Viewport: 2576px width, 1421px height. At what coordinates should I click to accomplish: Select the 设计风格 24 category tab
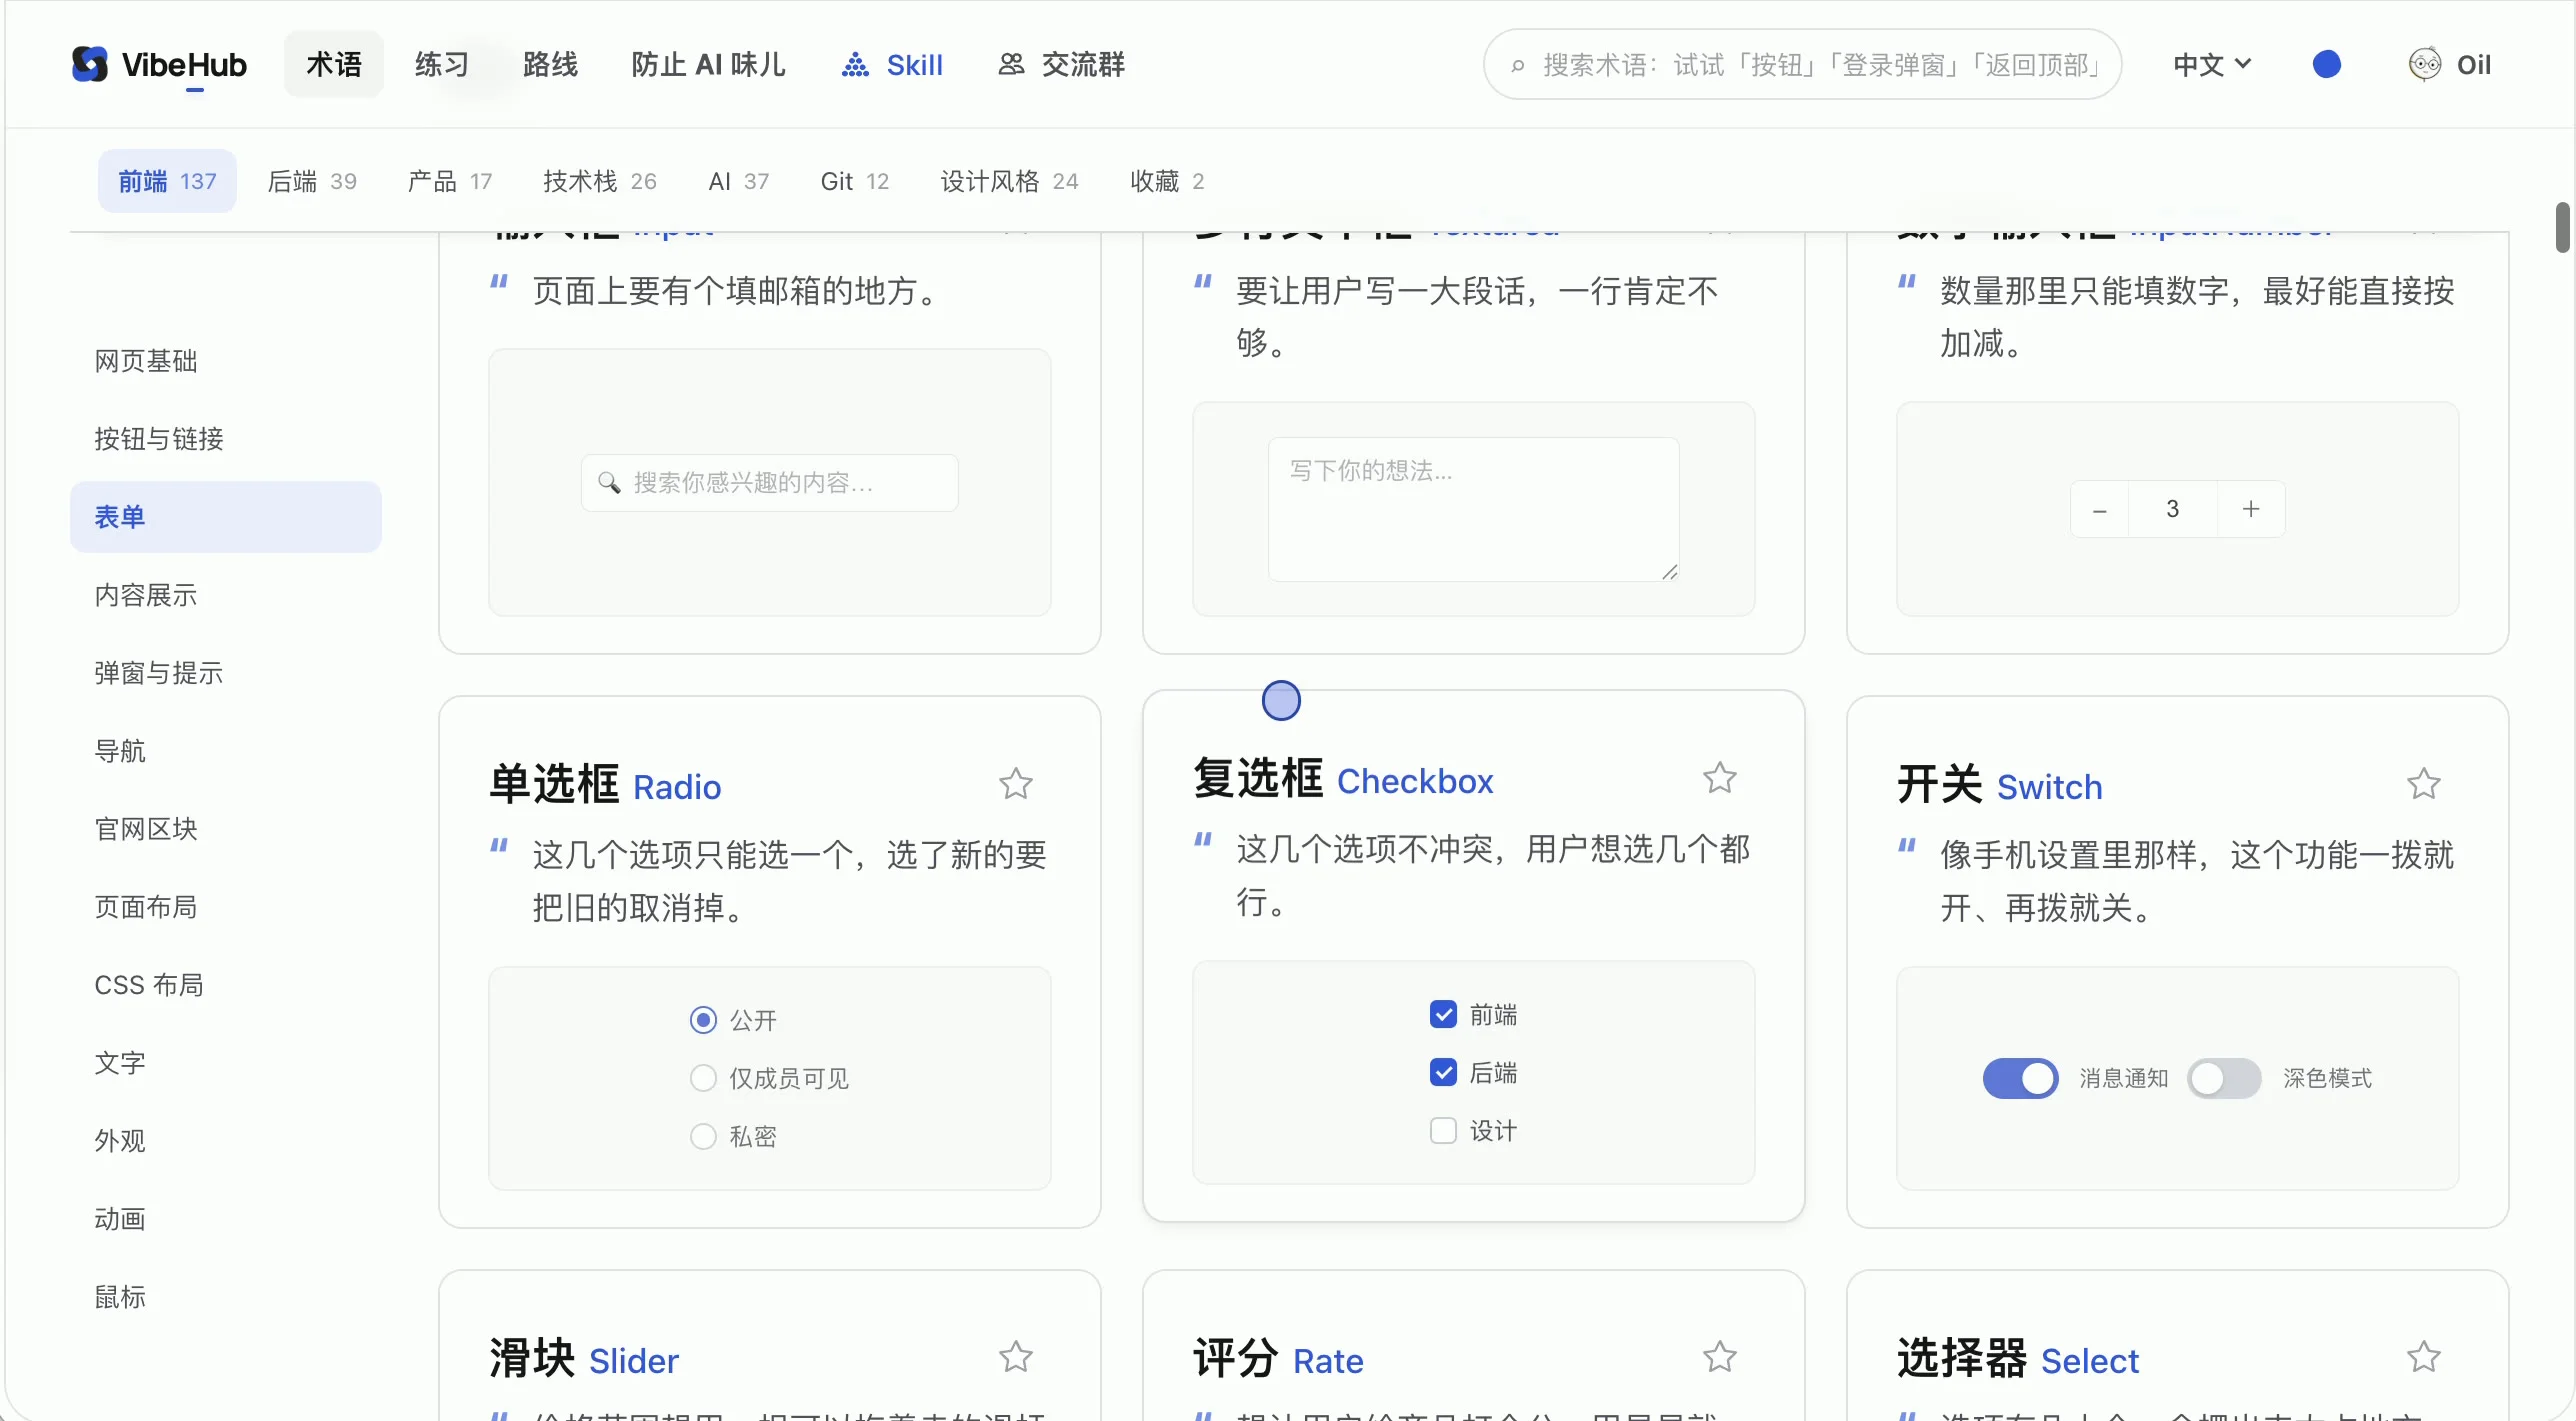click(1010, 181)
